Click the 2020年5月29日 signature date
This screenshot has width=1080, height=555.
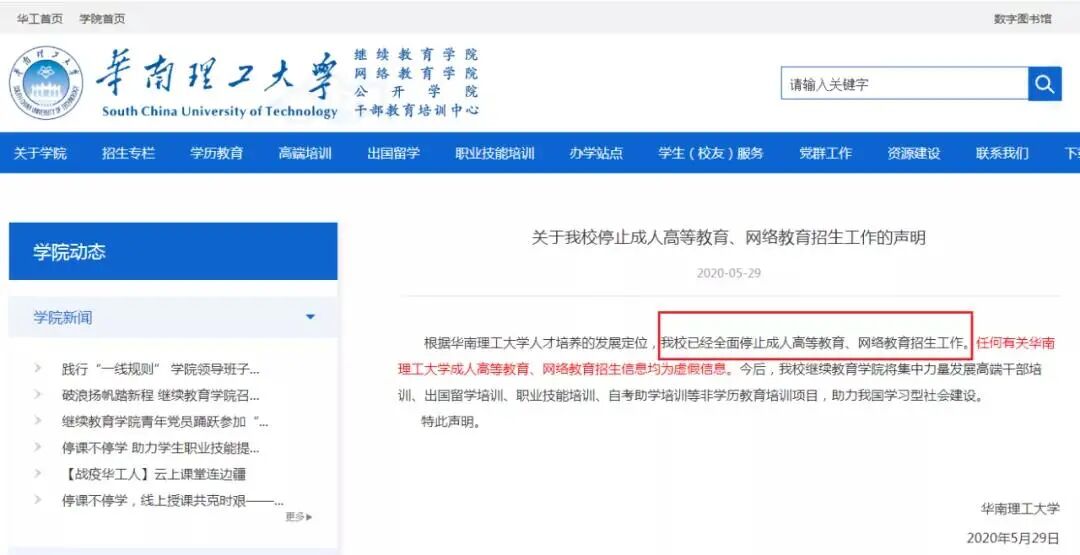click(1012, 538)
